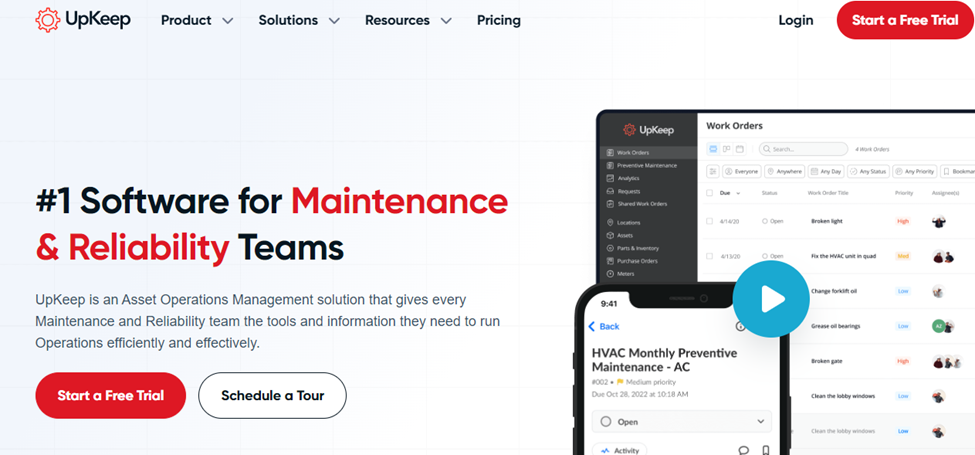
Task: Click the filter sliders icon
Action: point(713,171)
